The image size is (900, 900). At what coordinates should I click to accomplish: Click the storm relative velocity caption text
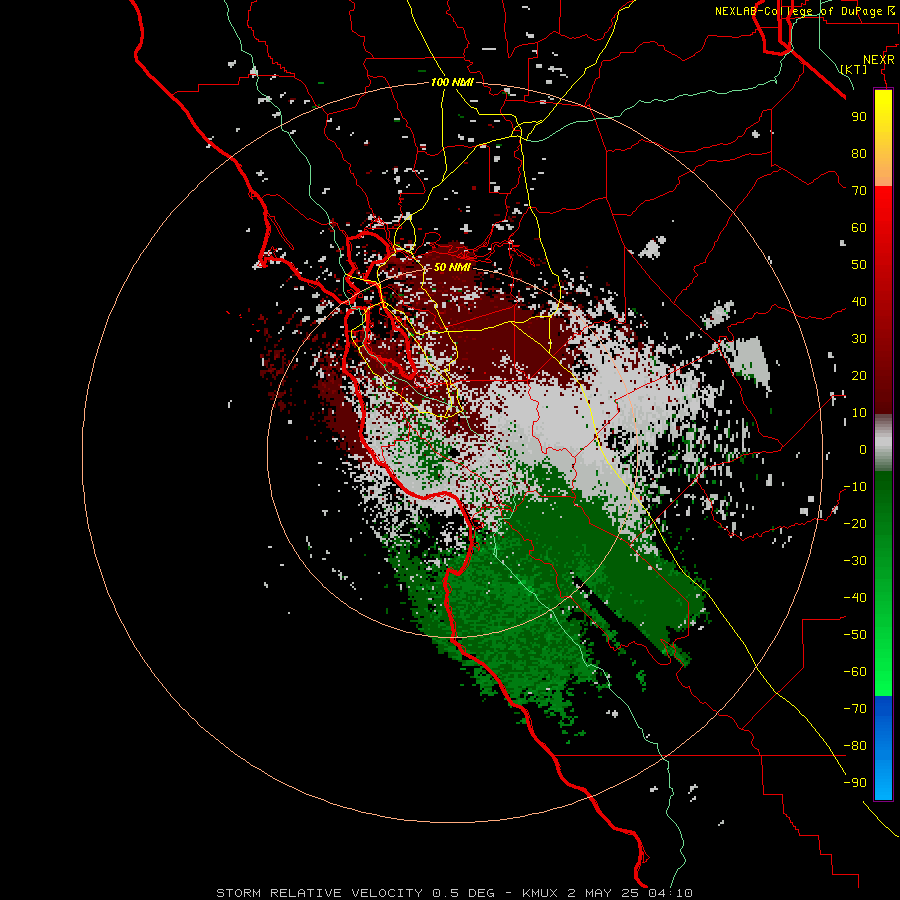click(x=454, y=893)
